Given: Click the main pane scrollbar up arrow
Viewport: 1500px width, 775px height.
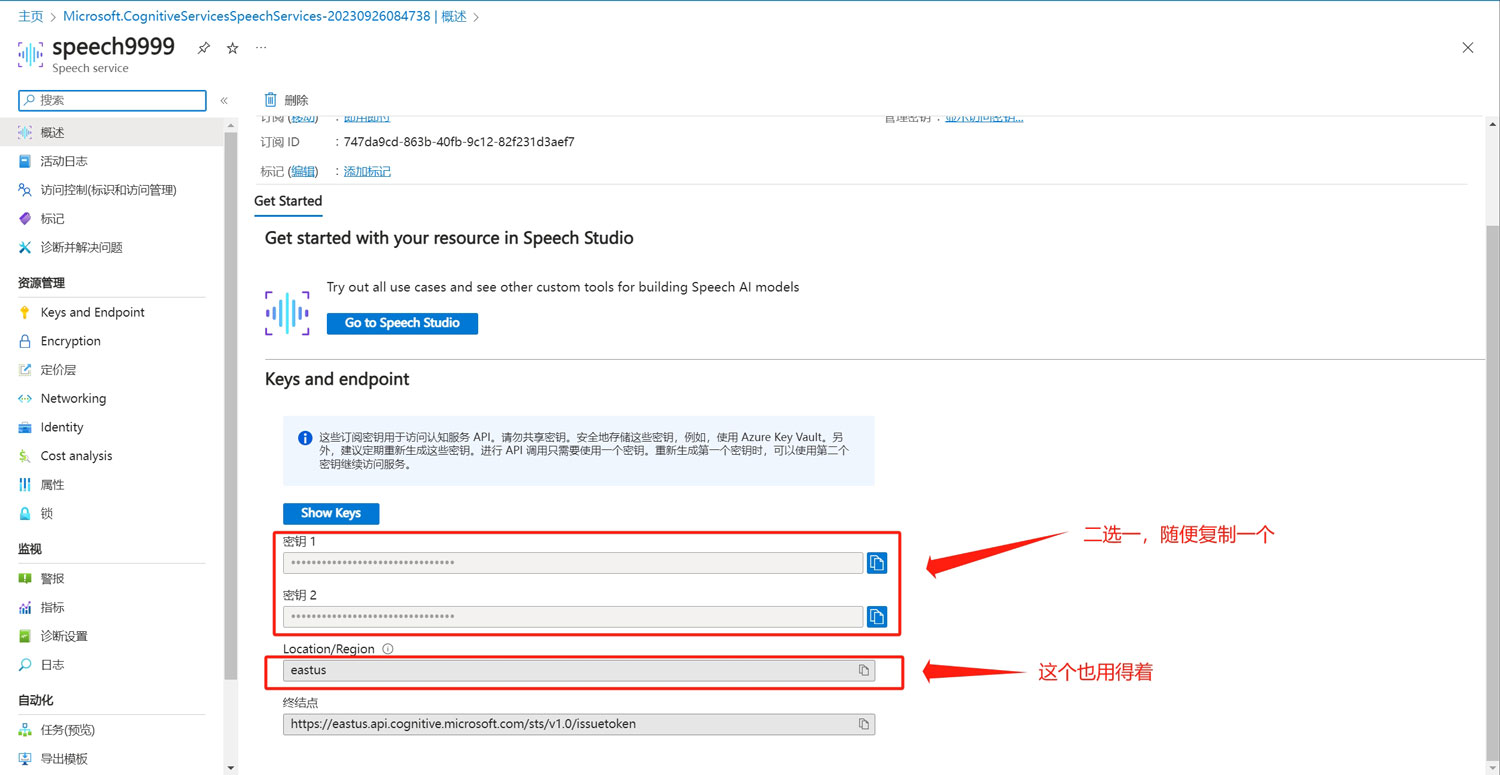Looking at the screenshot, I should [x=1493, y=125].
